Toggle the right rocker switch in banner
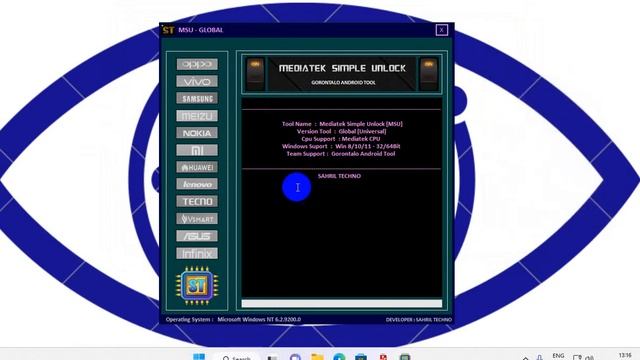640x360 pixels. pos(429,74)
